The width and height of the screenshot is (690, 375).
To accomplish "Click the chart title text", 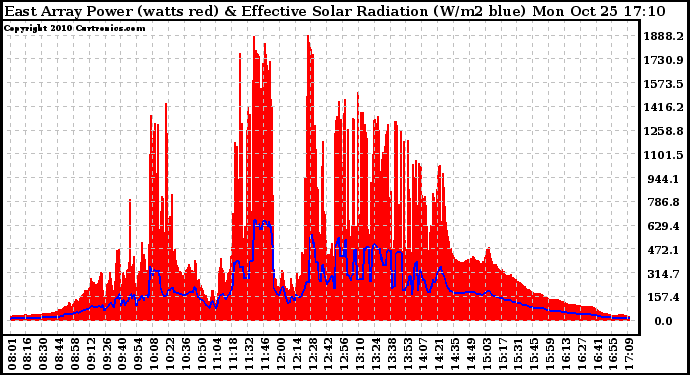I will point(334,11).
